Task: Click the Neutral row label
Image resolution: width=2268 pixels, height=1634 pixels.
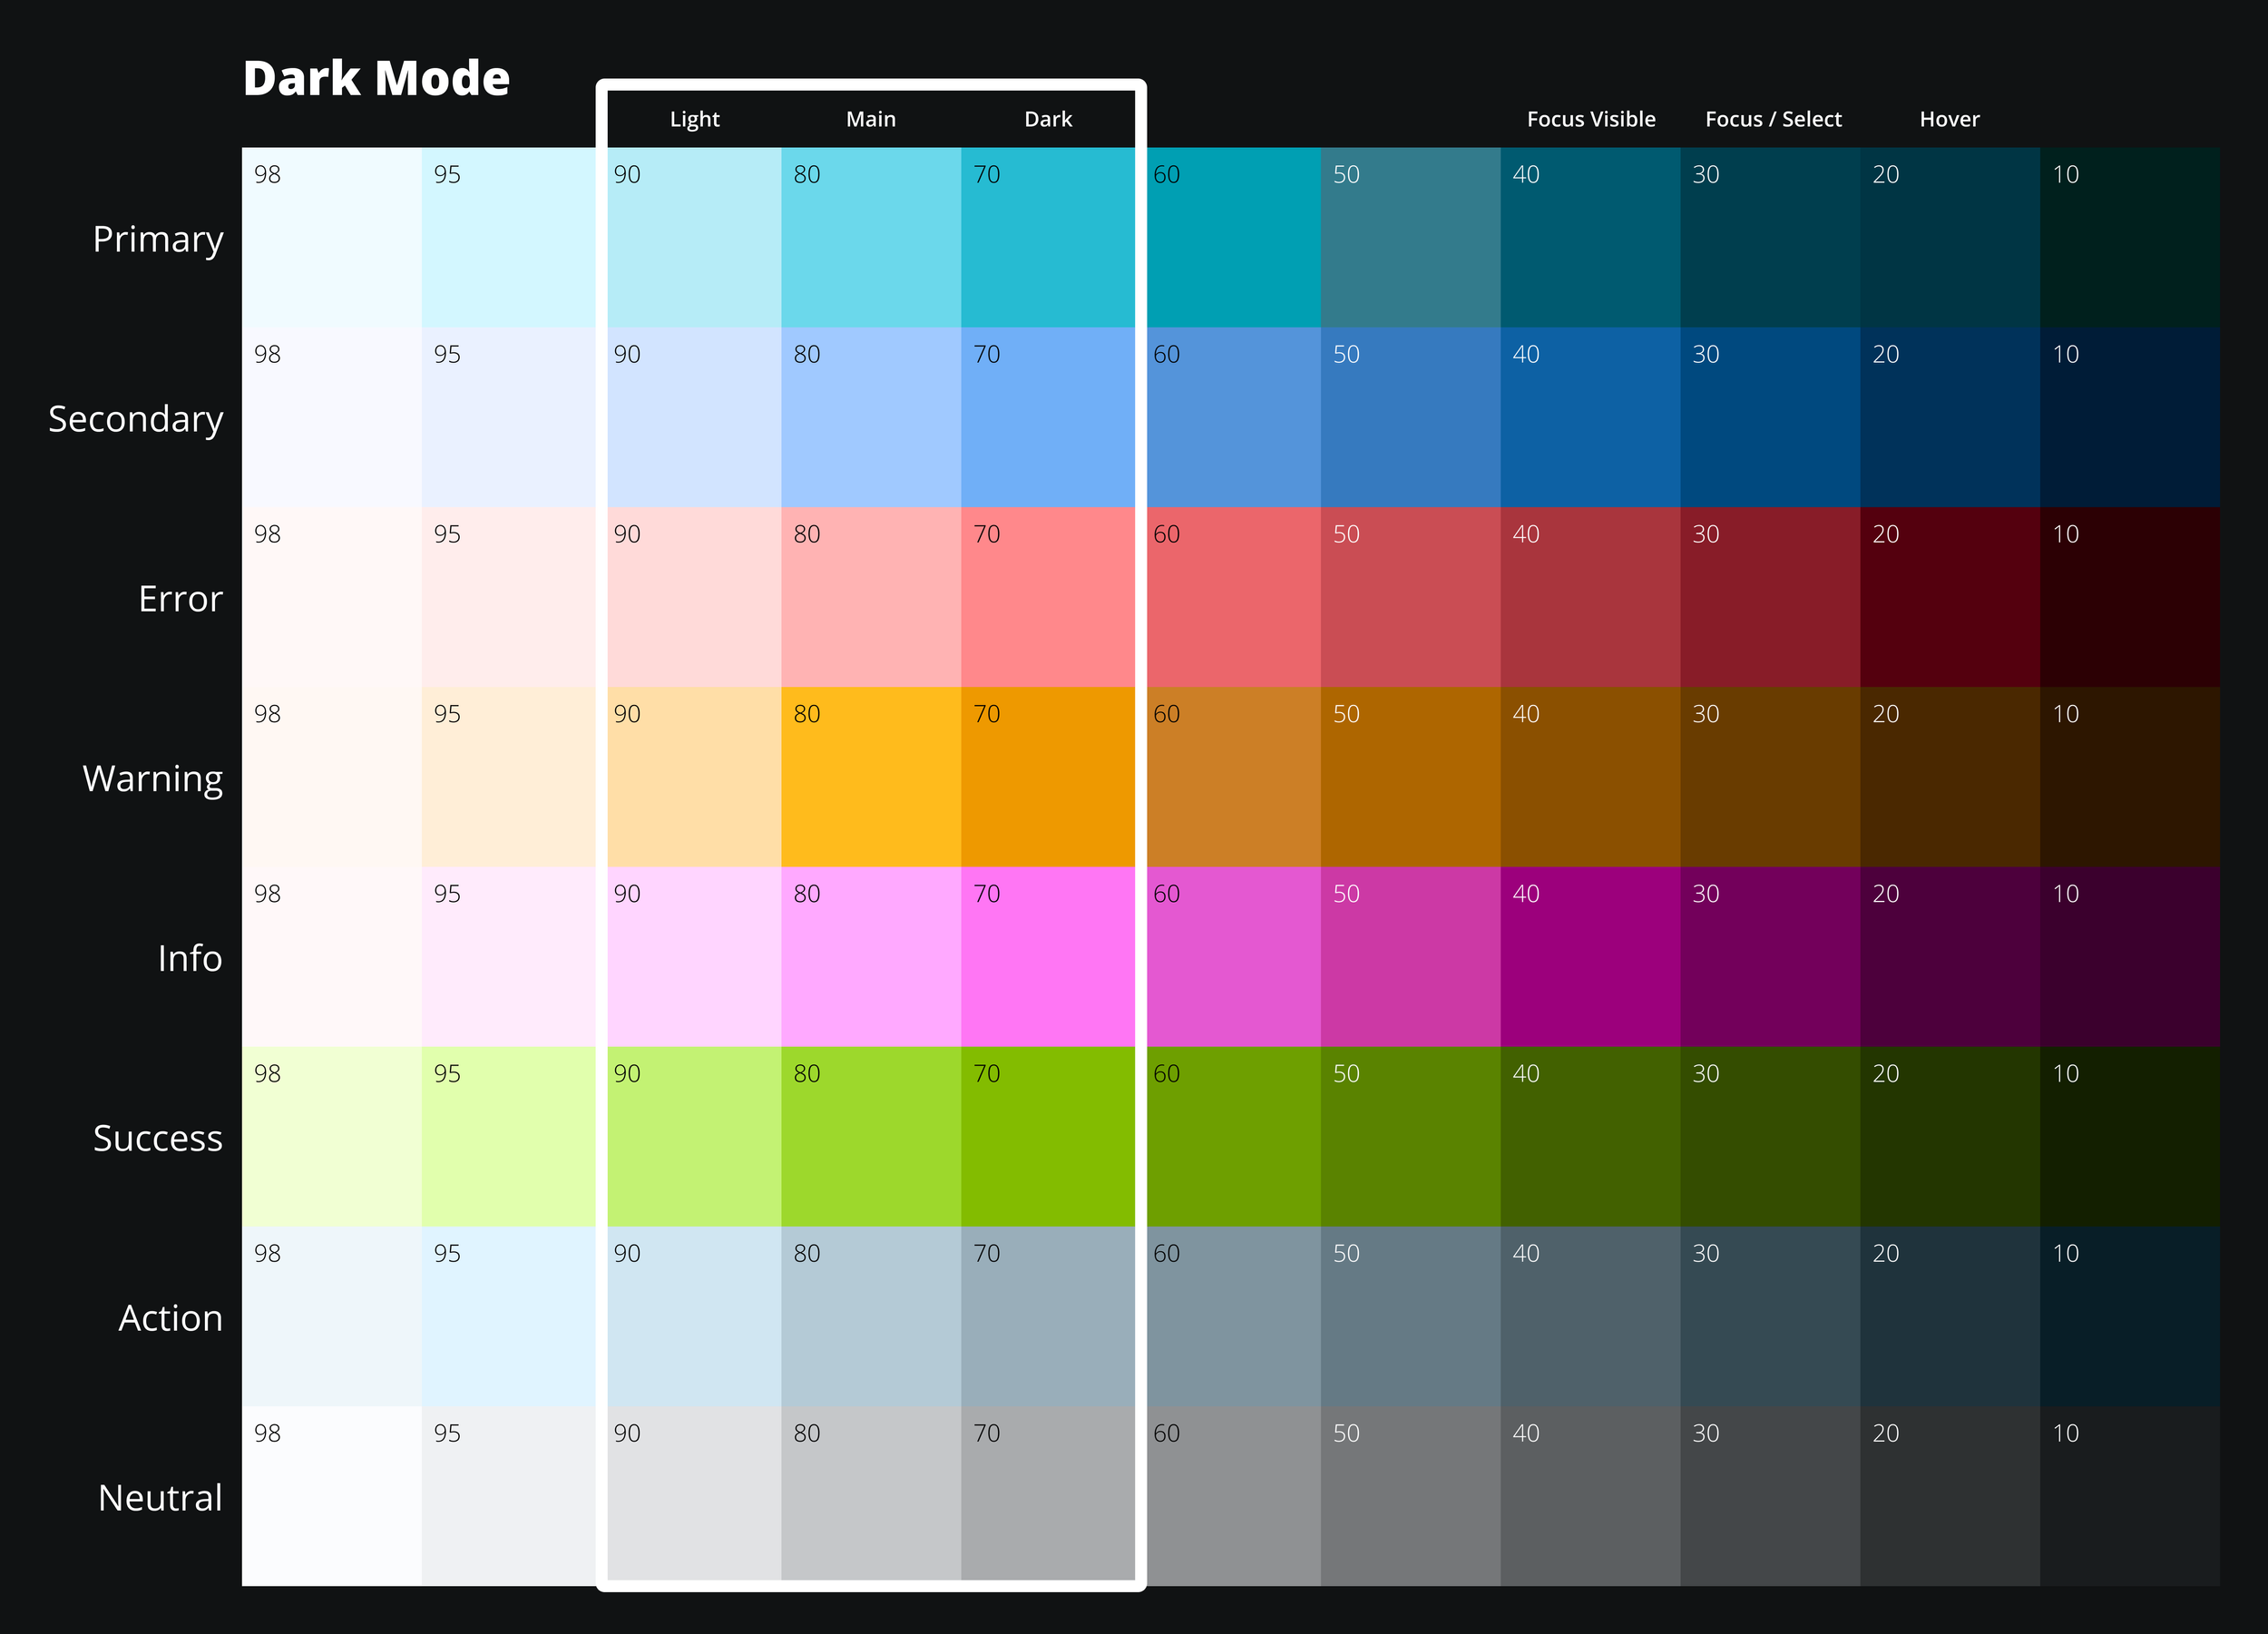Action: tap(160, 1497)
